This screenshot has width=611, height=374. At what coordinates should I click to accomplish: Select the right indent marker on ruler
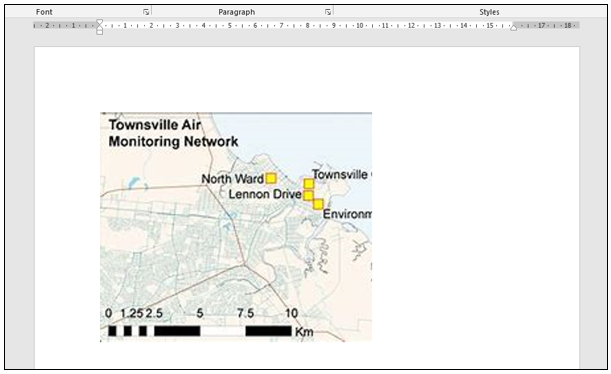[514, 28]
